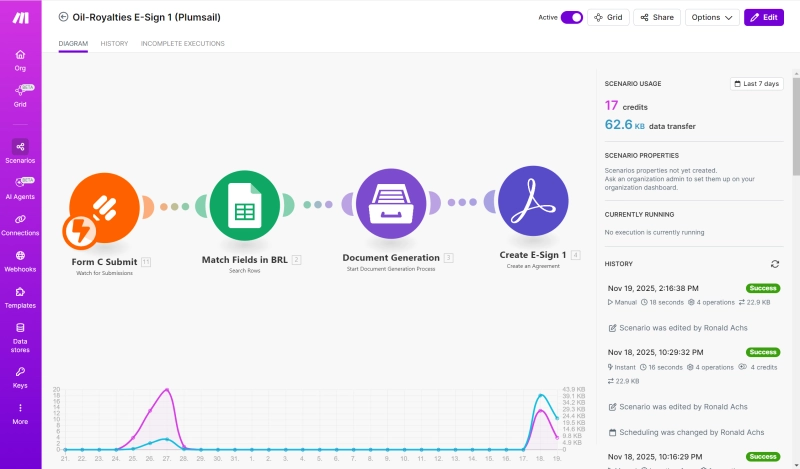Open Keys in sidebar

tap(20, 377)
